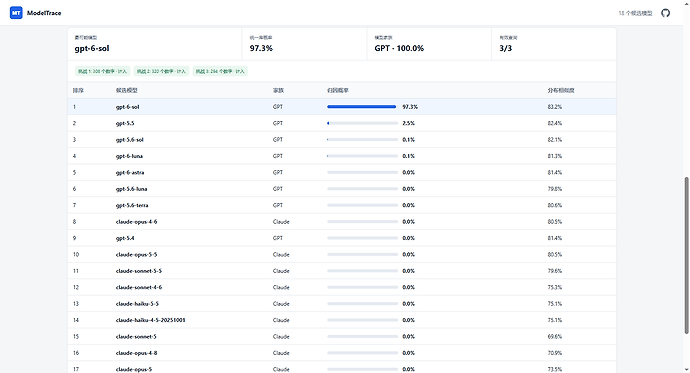Click the blue MT logo icon

click(16, 13)
